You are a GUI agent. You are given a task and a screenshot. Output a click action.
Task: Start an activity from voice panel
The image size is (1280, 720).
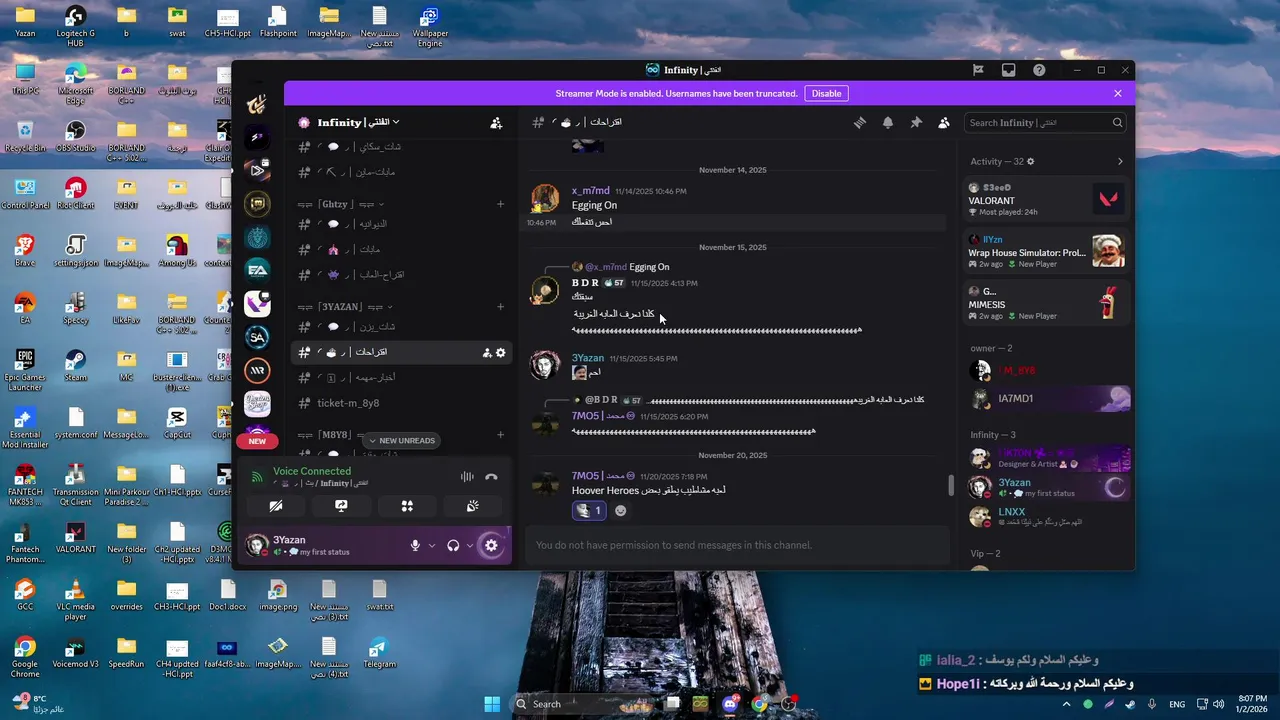point(407,506)
